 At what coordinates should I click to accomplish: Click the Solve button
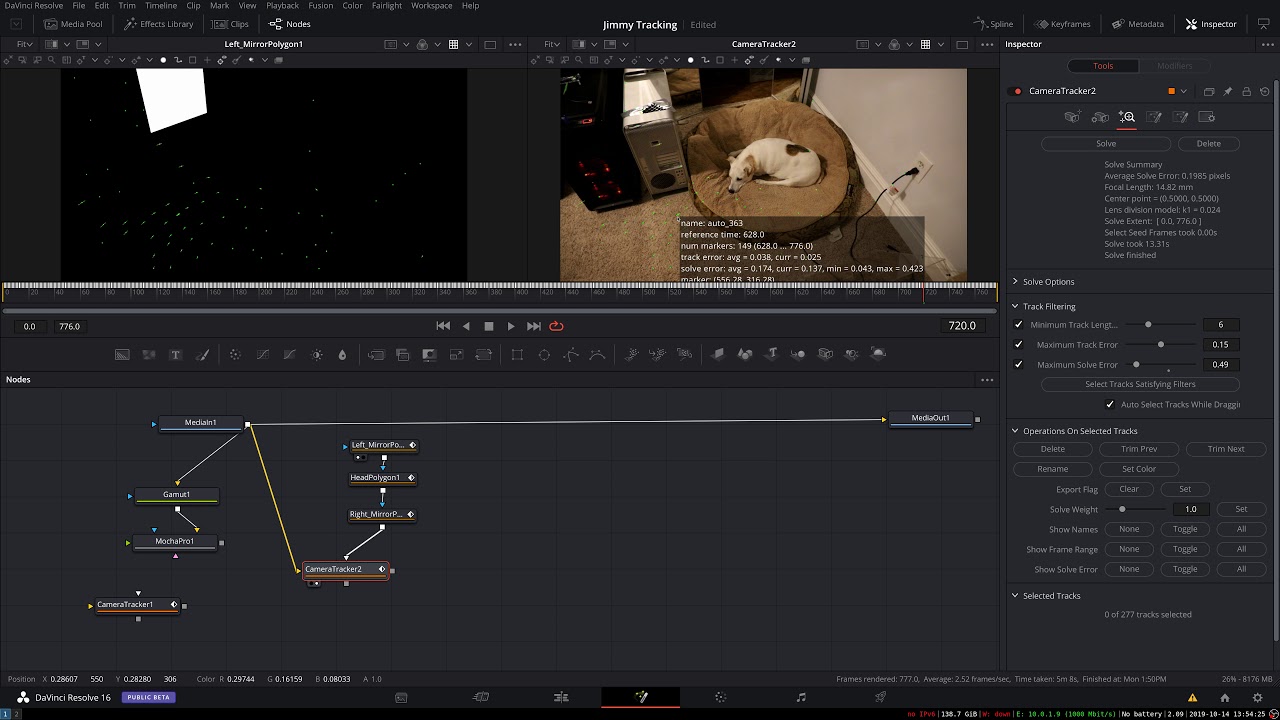click(1106, 144)
